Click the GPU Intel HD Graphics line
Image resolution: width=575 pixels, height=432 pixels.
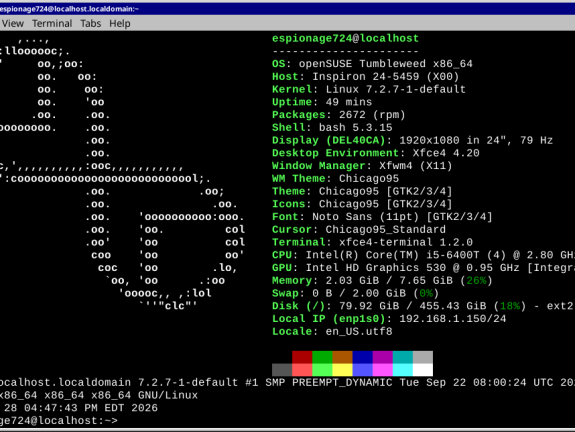click(x=424, y=268)
